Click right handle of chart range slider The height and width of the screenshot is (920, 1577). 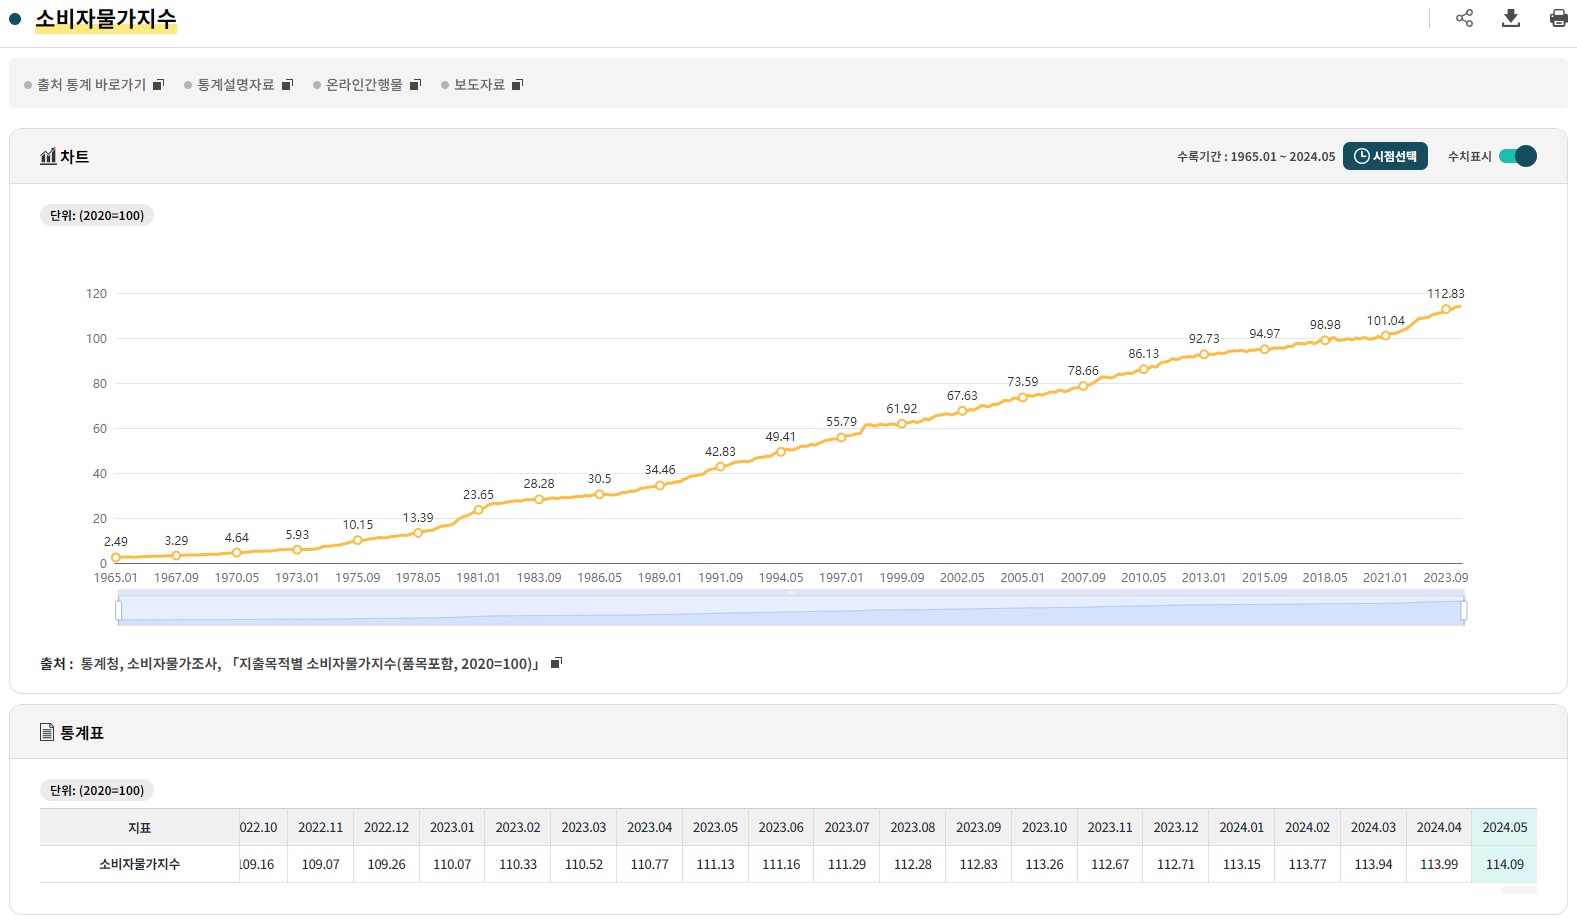[1464, 610]
